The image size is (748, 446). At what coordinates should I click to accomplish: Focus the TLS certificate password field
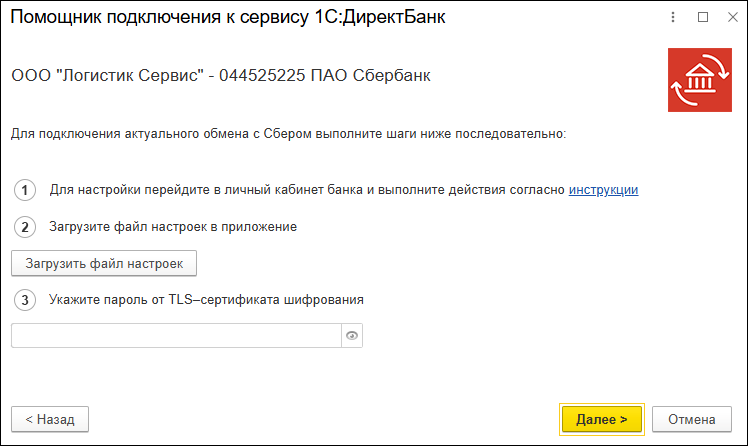coord(176,336)
